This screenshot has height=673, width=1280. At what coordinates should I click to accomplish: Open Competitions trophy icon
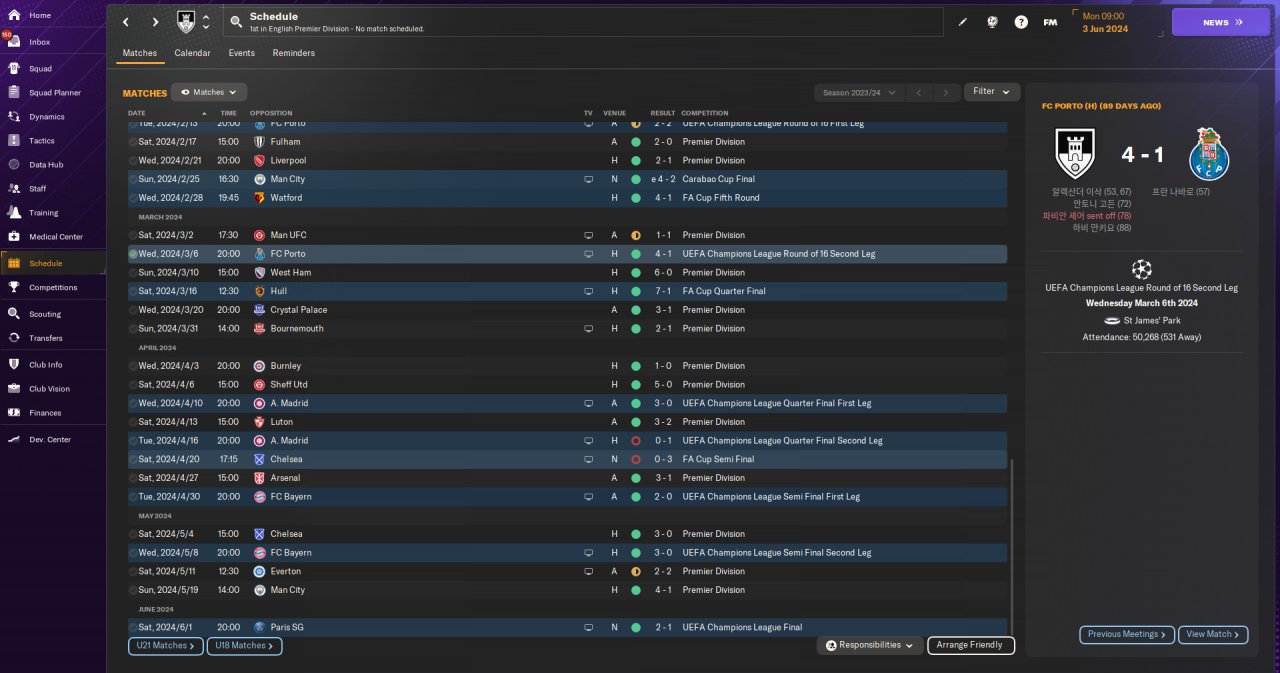click(x=14, y=288)
